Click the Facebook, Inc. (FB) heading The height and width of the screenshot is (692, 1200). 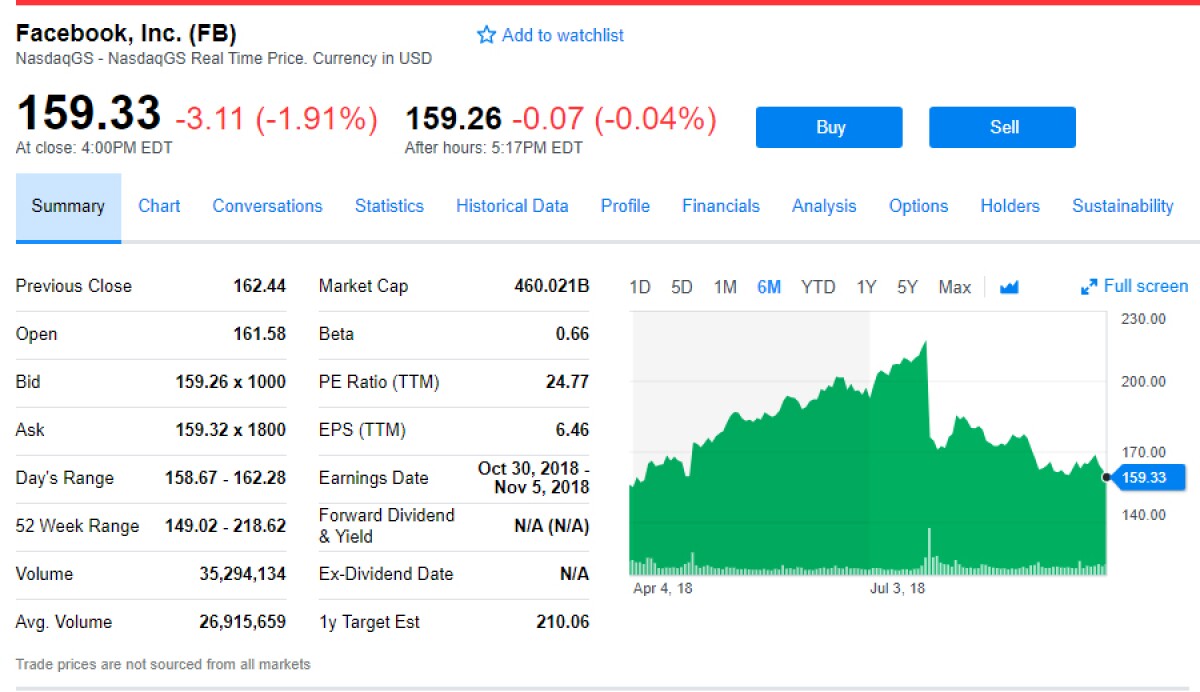point(126,34)
